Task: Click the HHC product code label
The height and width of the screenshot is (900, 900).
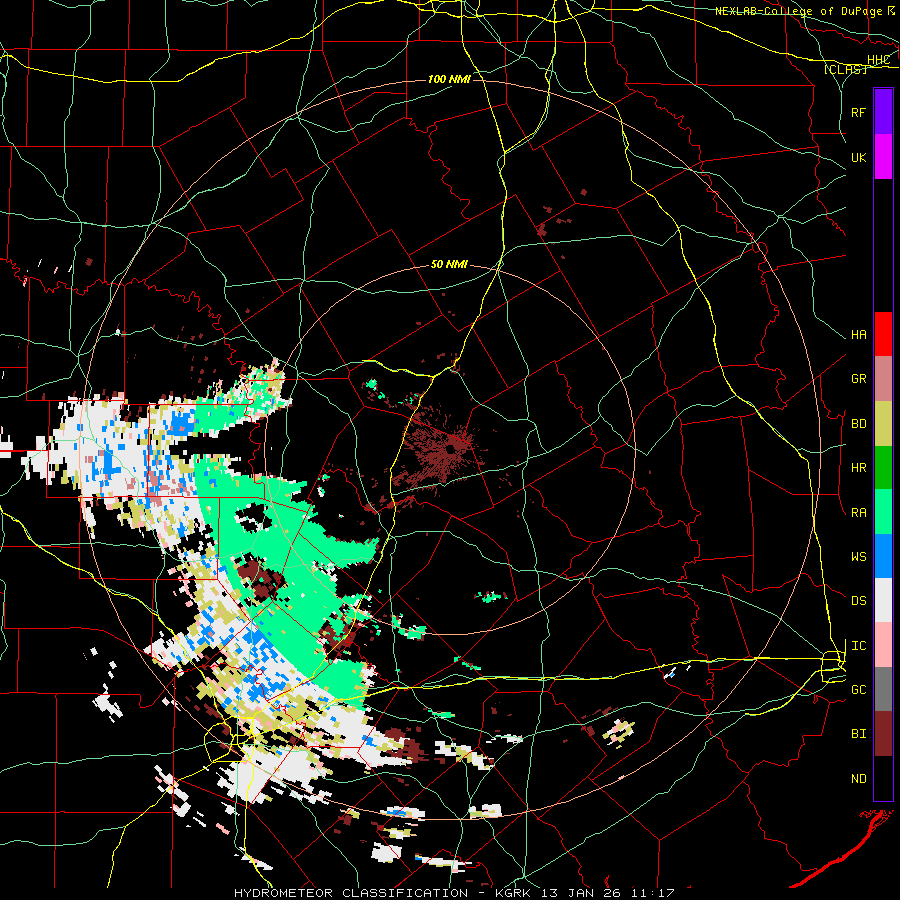Action: pyautogui.click(x=878, y=60)
